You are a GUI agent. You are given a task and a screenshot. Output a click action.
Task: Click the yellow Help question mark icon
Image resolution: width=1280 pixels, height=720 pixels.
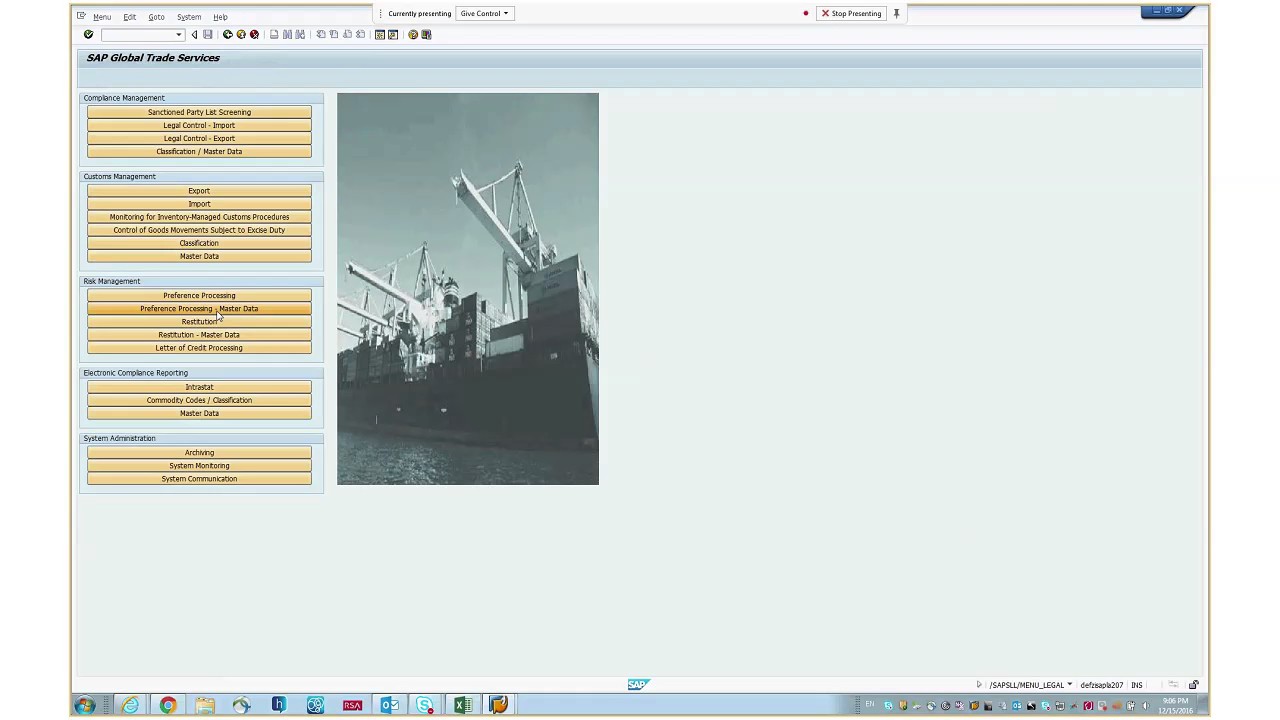[413, 35]
